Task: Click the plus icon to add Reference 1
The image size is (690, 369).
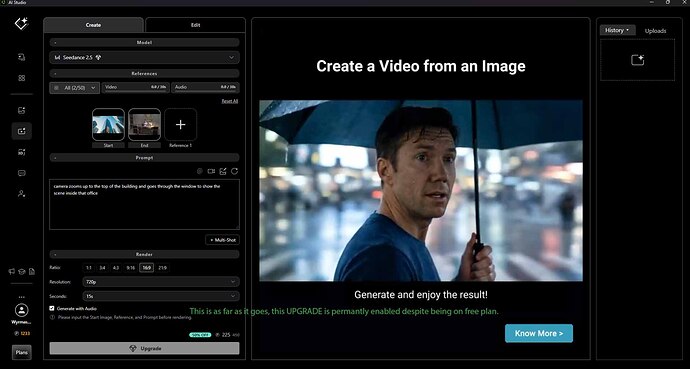Action: (x=180, y=124)
